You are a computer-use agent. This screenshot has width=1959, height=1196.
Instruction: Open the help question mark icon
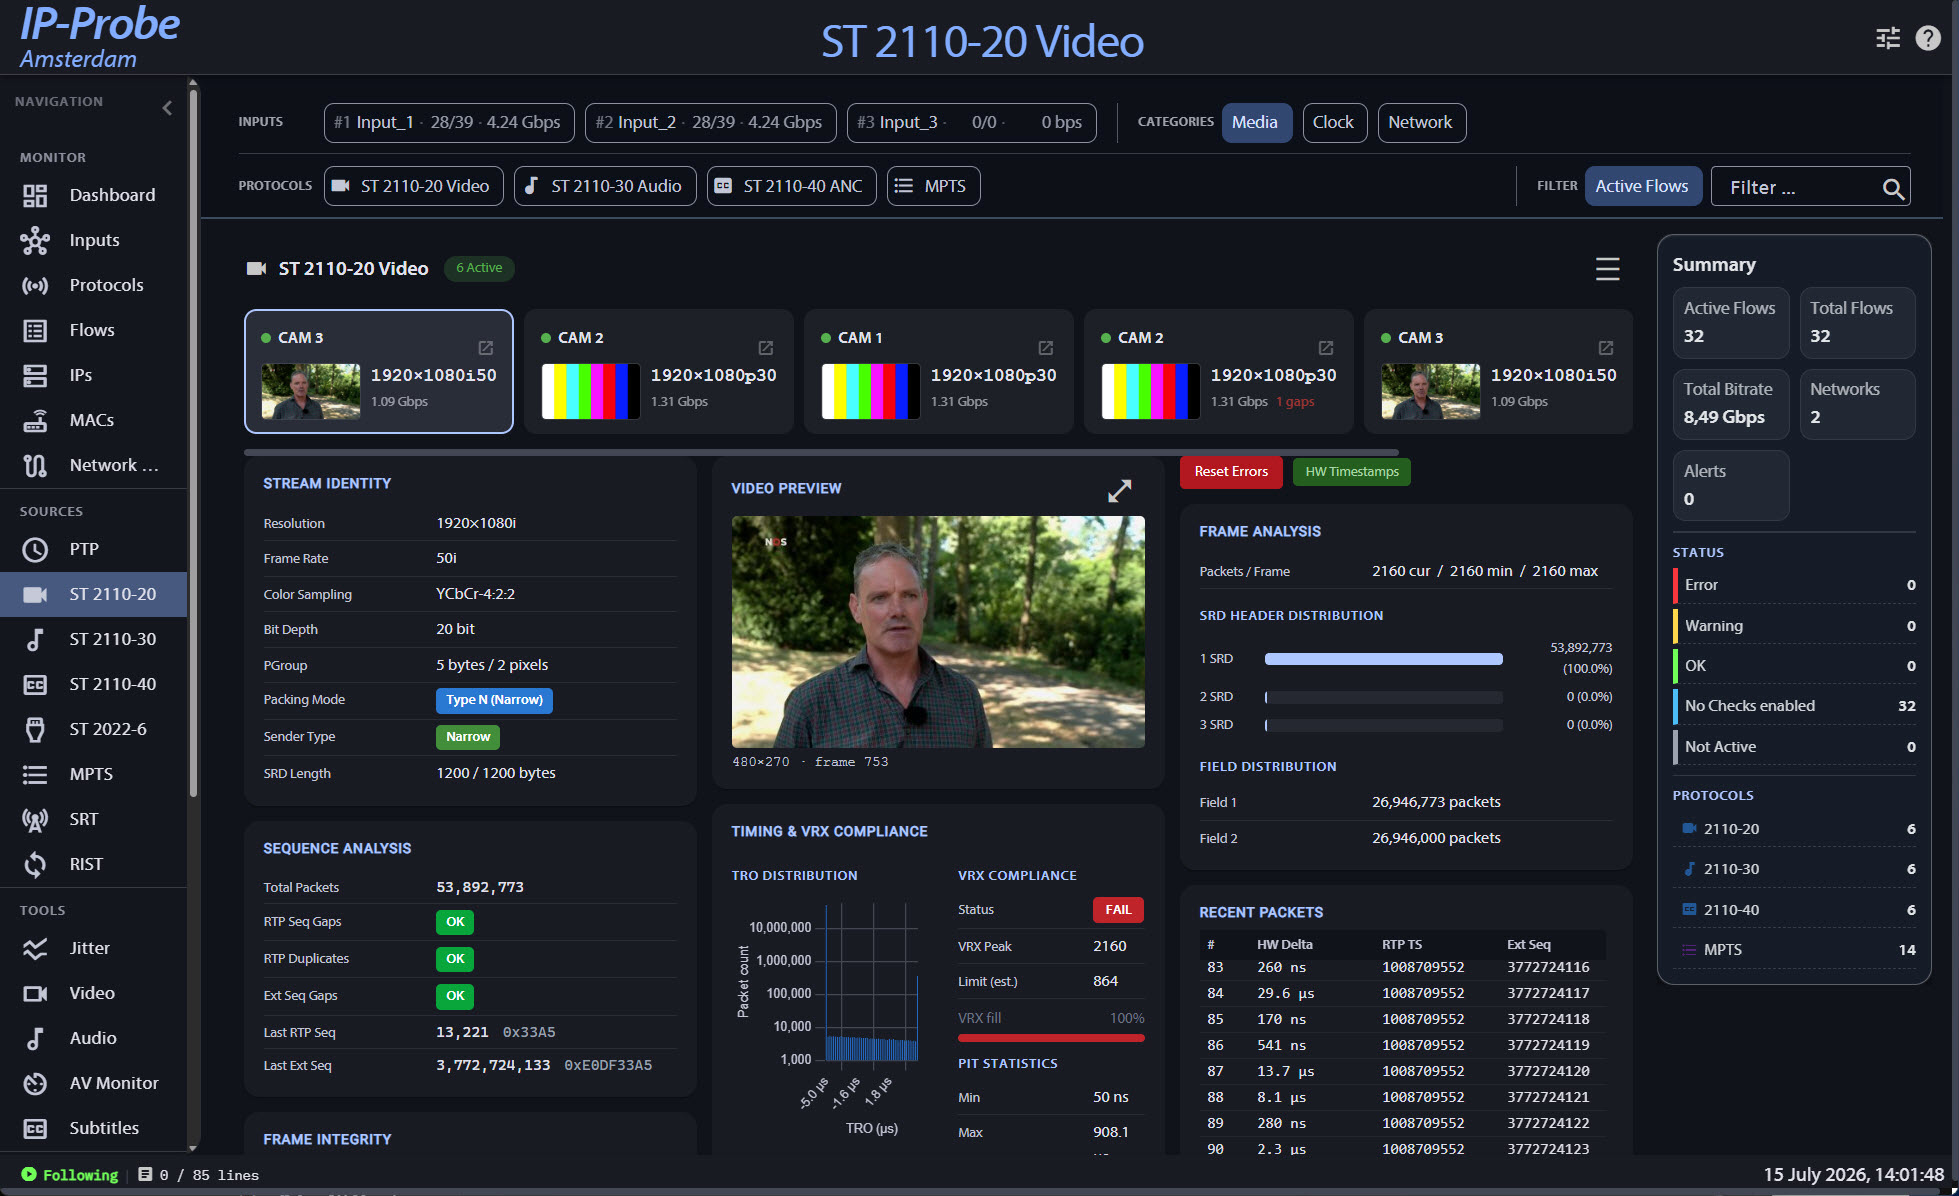[1928, 38]
